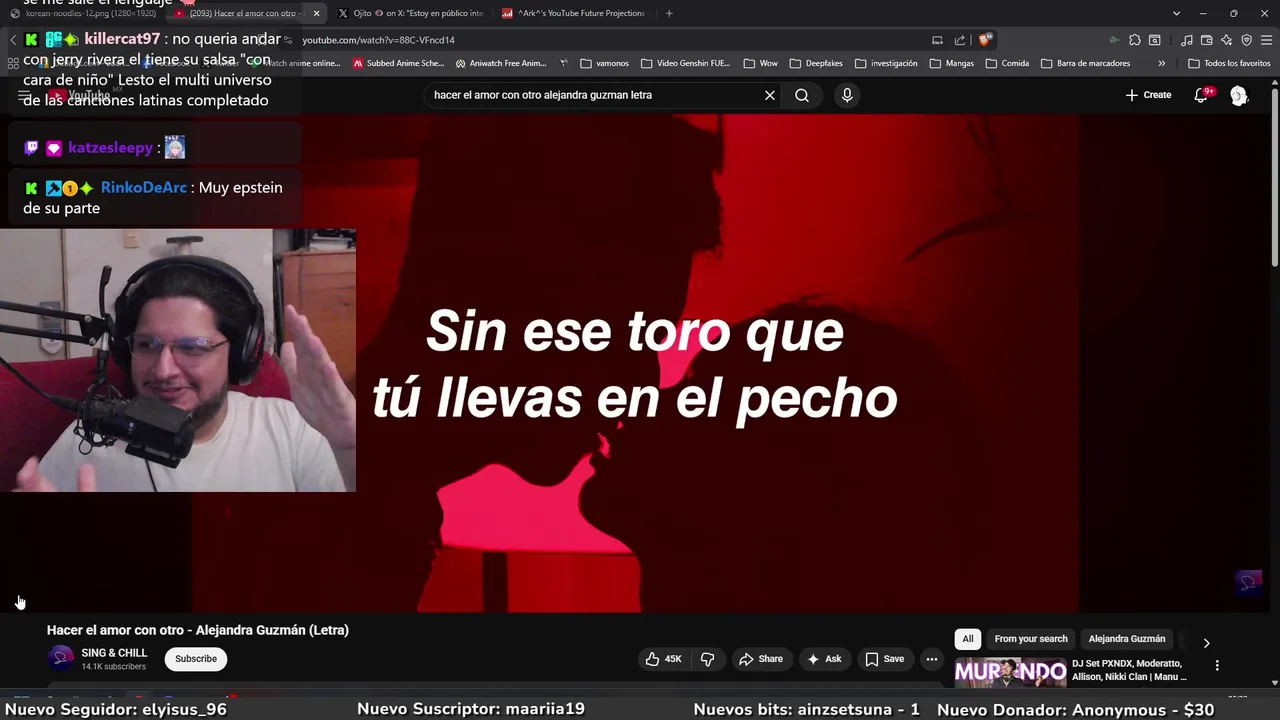
Task: Switch to the korean-noodles-12.png tab
Action: click(83, 13)
